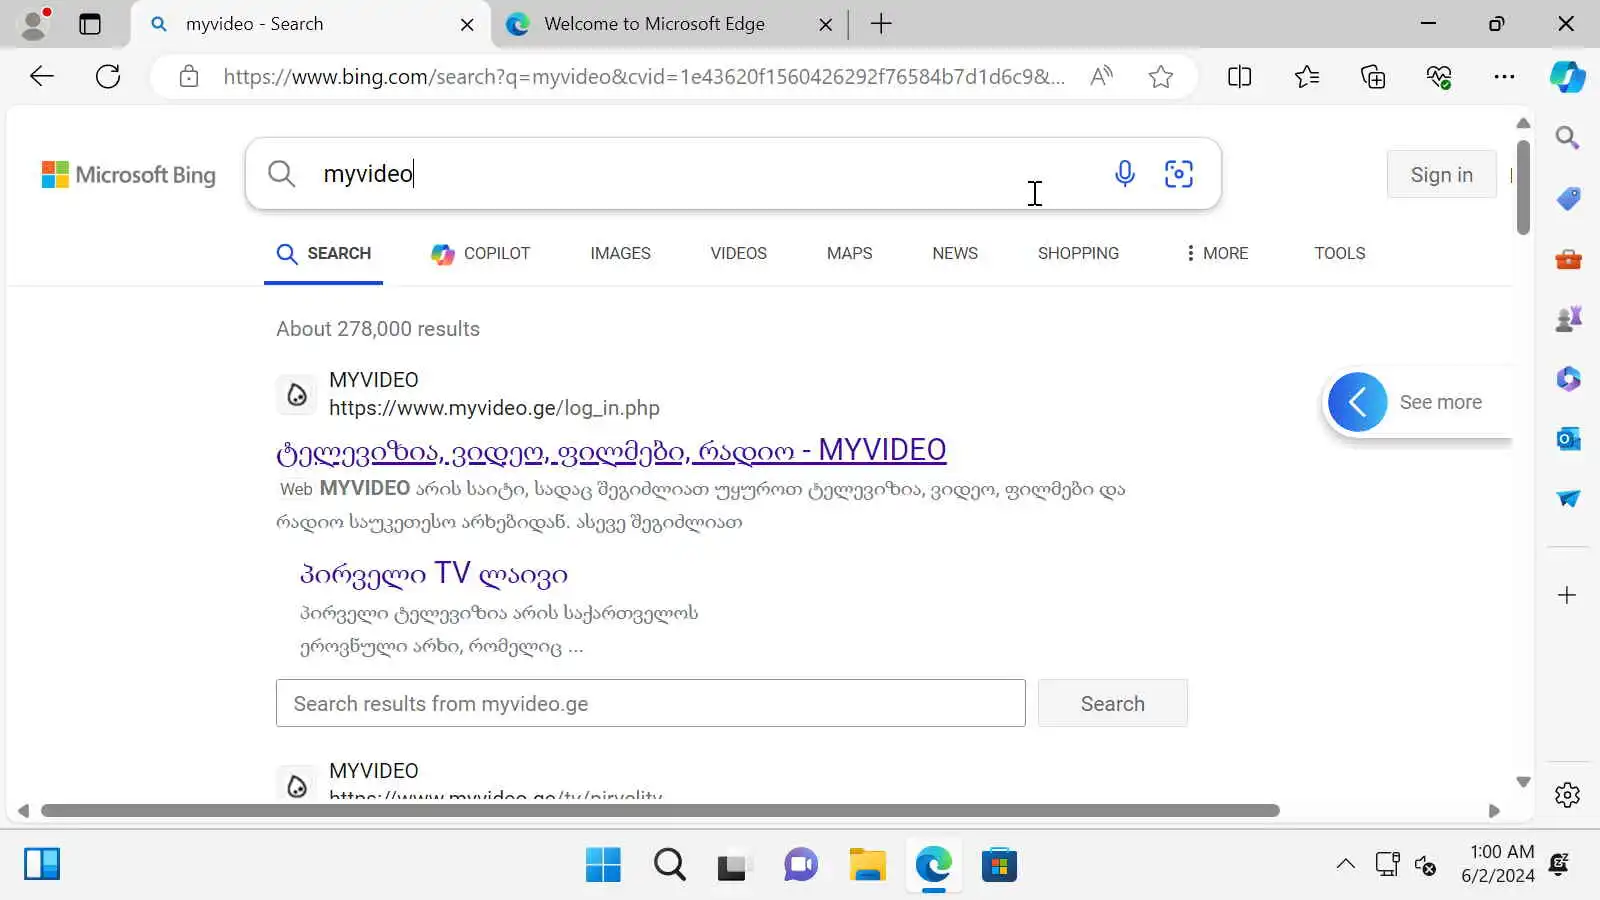The width and height of the screenshot is (1600, 900).
Task: Open Tools briefcase in Edge sidebar
Action: pos(1567,259)
